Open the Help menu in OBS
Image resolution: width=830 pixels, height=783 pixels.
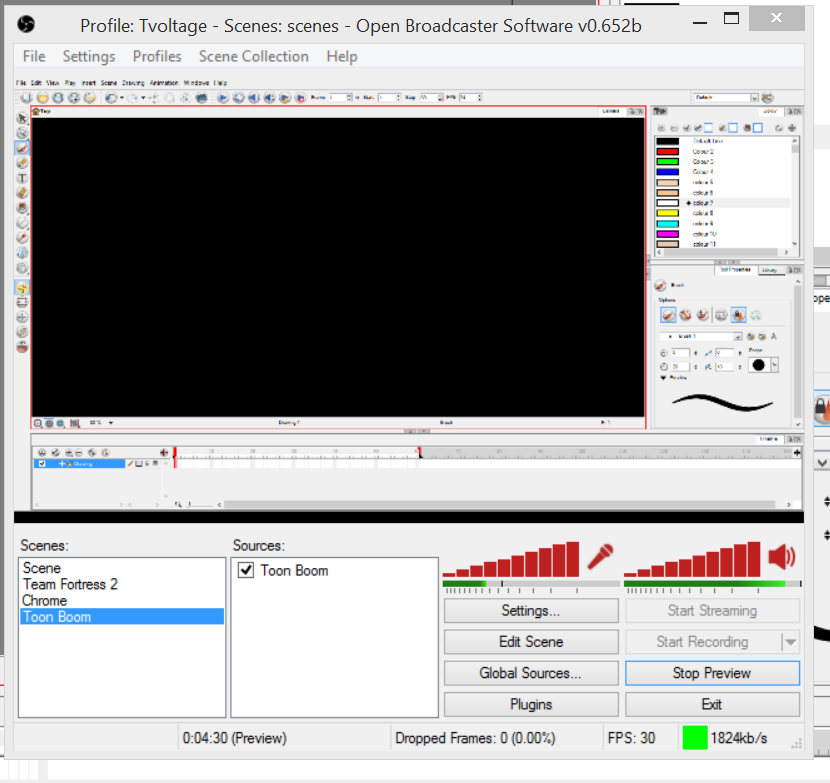click(x=342, y=56)
